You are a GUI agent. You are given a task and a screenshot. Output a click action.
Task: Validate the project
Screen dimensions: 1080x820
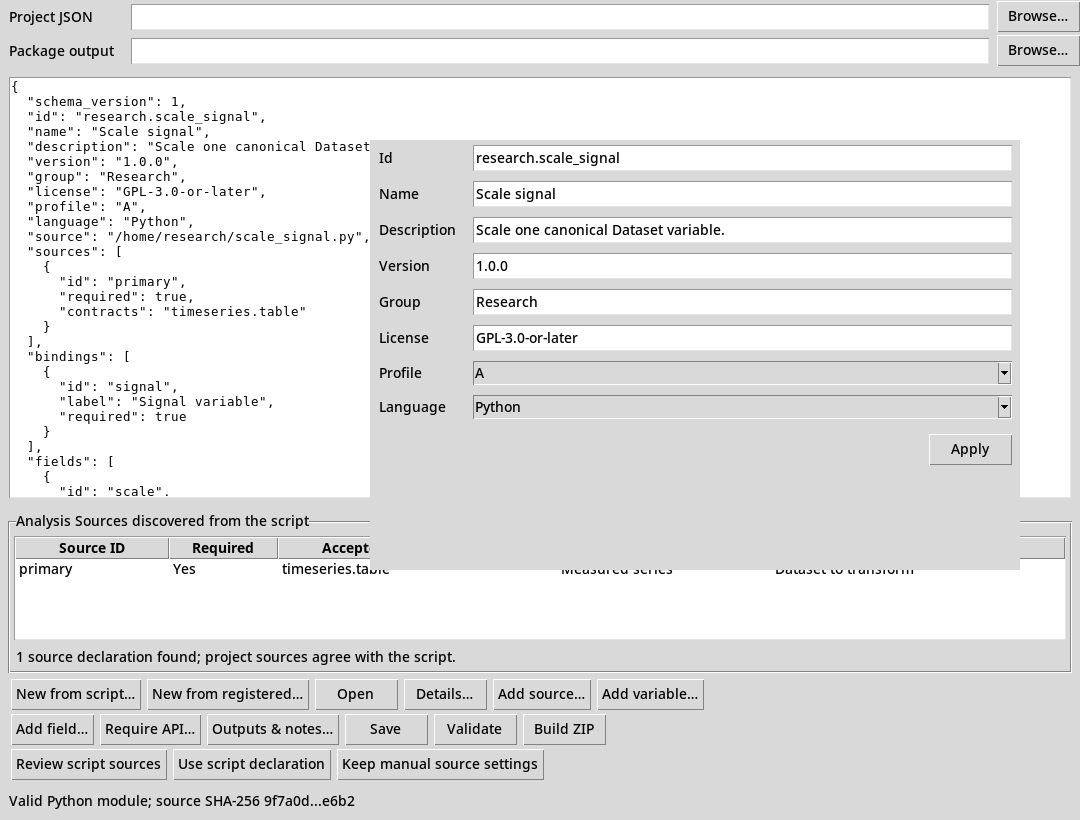tap(474, 729)
